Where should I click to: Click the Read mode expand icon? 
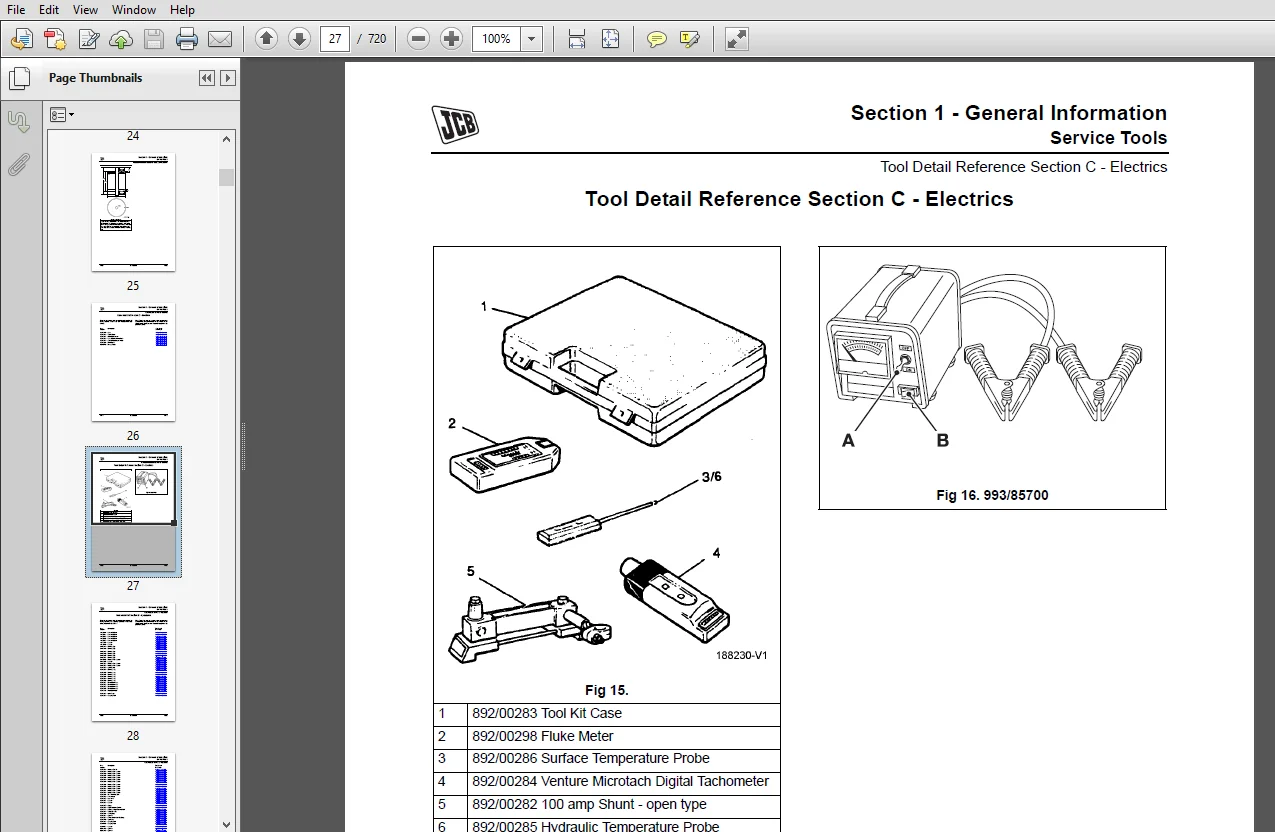click(x=737, y=39)
